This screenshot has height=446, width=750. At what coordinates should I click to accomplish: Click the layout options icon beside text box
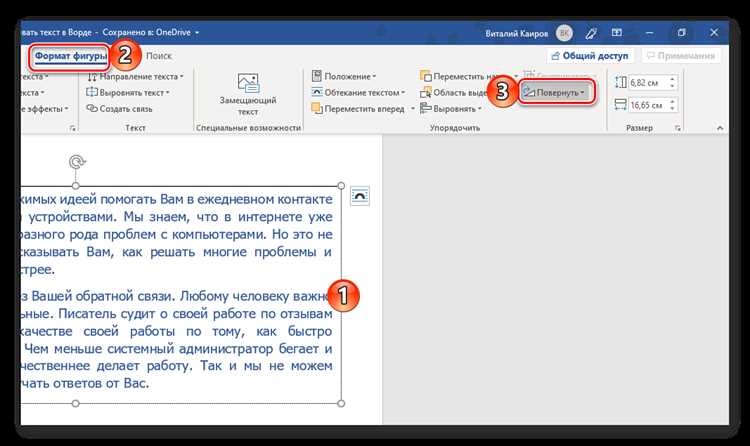(x=360, y=196)
